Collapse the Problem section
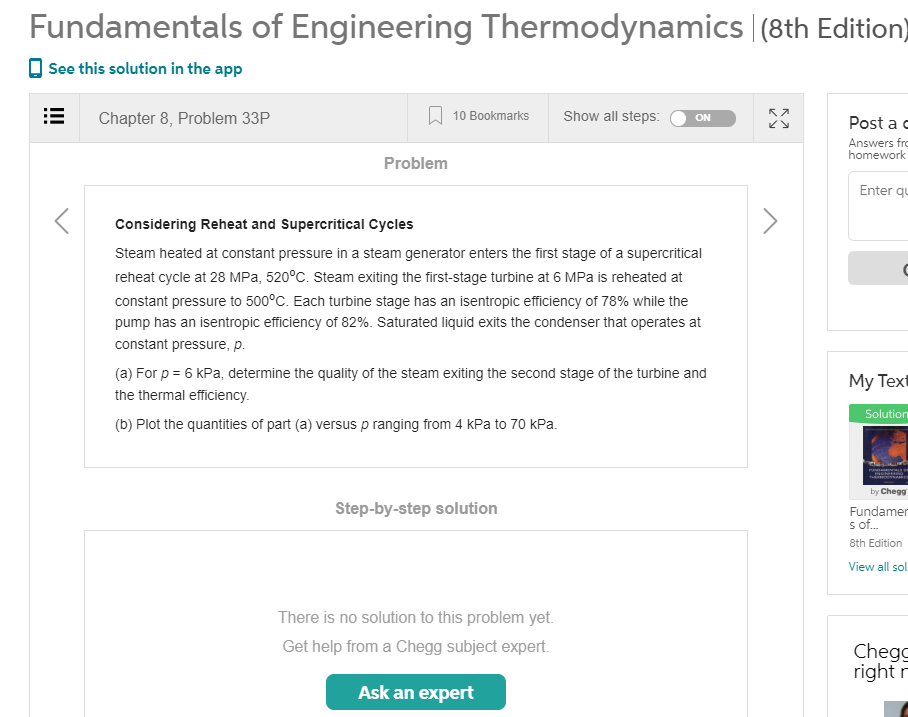Image resolution: width=908 pixels, height=717 pixels. point(415,162)
